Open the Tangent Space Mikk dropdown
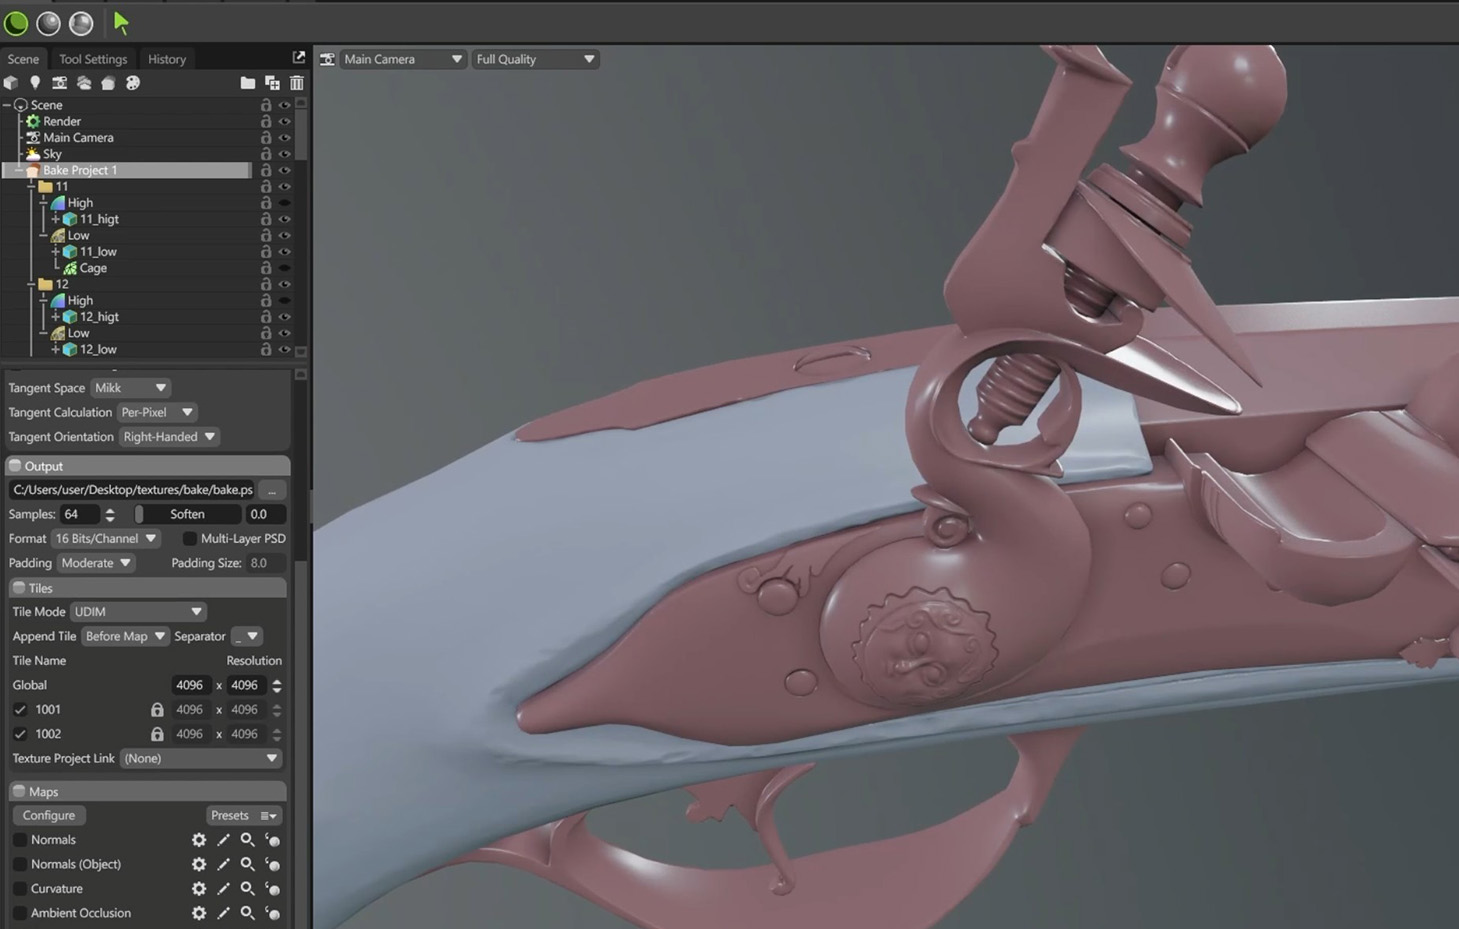Image resolution: width=1459 pixels, height=929 pixels. [x=130, y=387]
